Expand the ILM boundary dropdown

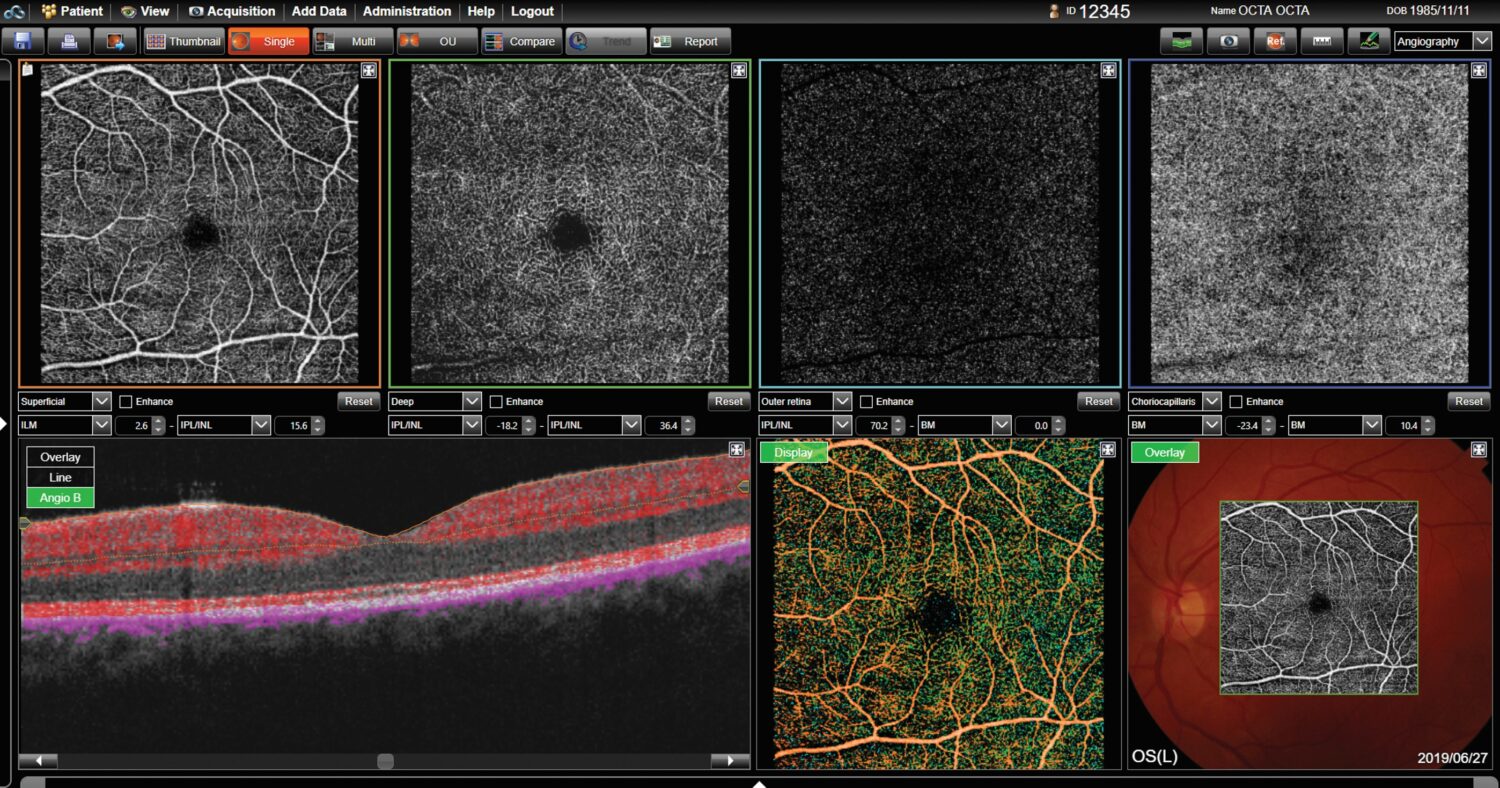coord(101,425)
